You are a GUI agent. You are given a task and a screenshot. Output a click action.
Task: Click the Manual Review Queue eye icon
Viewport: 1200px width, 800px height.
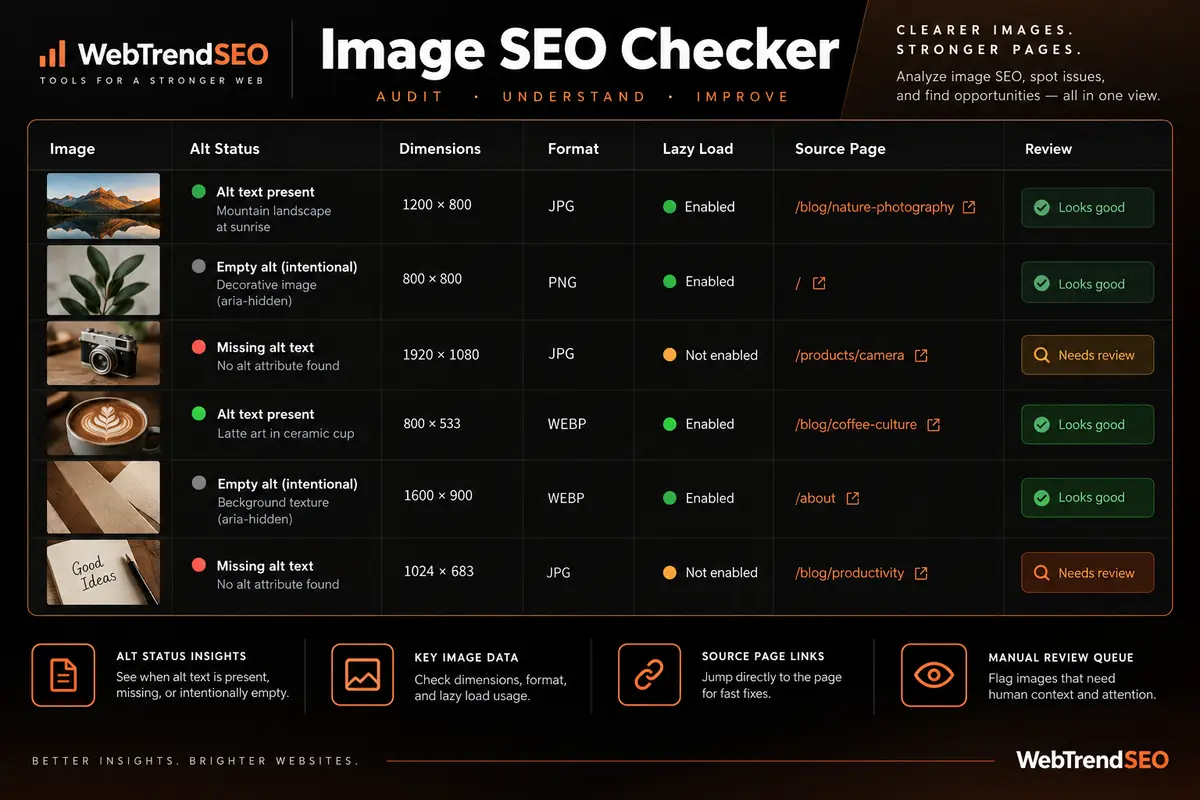(x=933, y=675)
